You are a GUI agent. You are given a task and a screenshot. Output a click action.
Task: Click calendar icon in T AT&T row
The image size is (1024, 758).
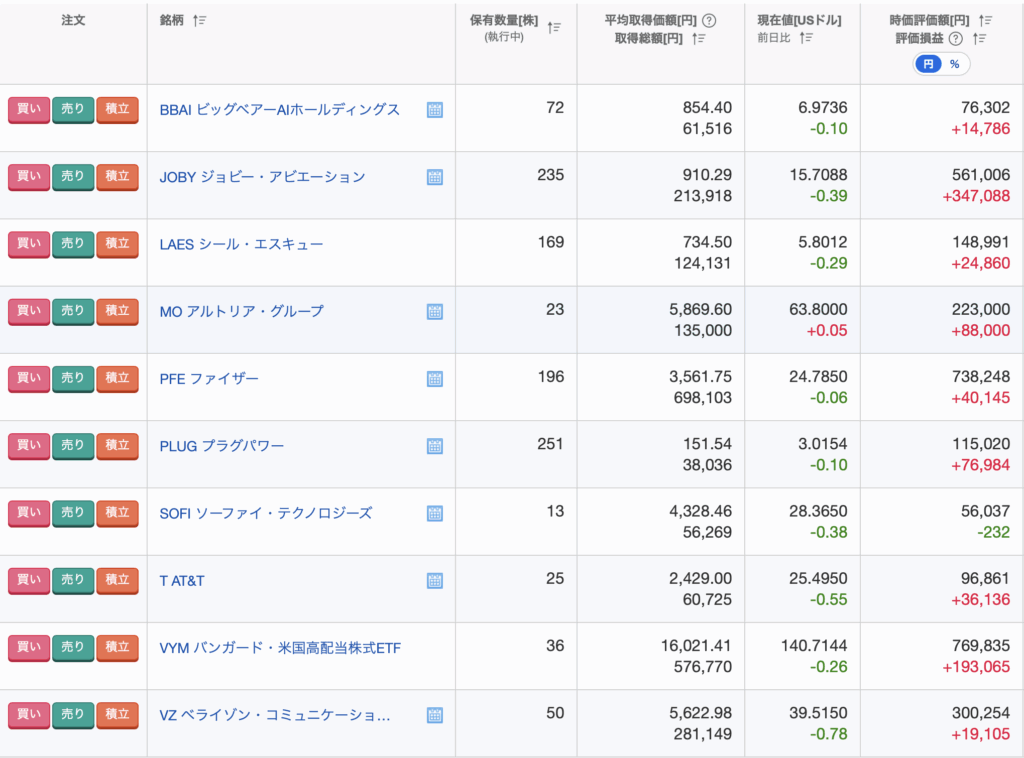point(435,581)
